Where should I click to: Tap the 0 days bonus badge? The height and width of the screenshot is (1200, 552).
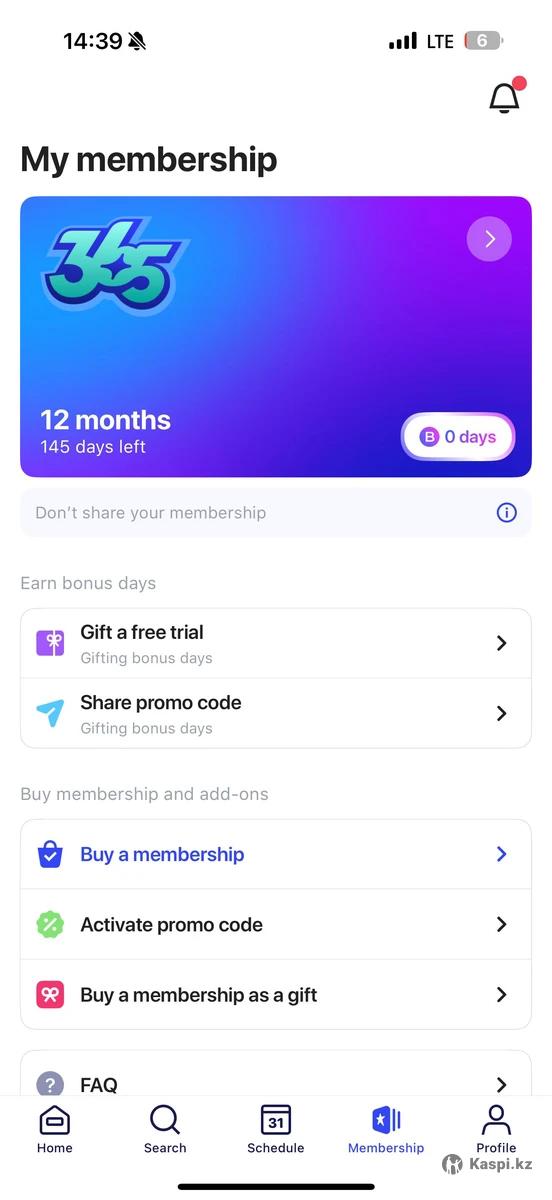[x=458, y=436]
